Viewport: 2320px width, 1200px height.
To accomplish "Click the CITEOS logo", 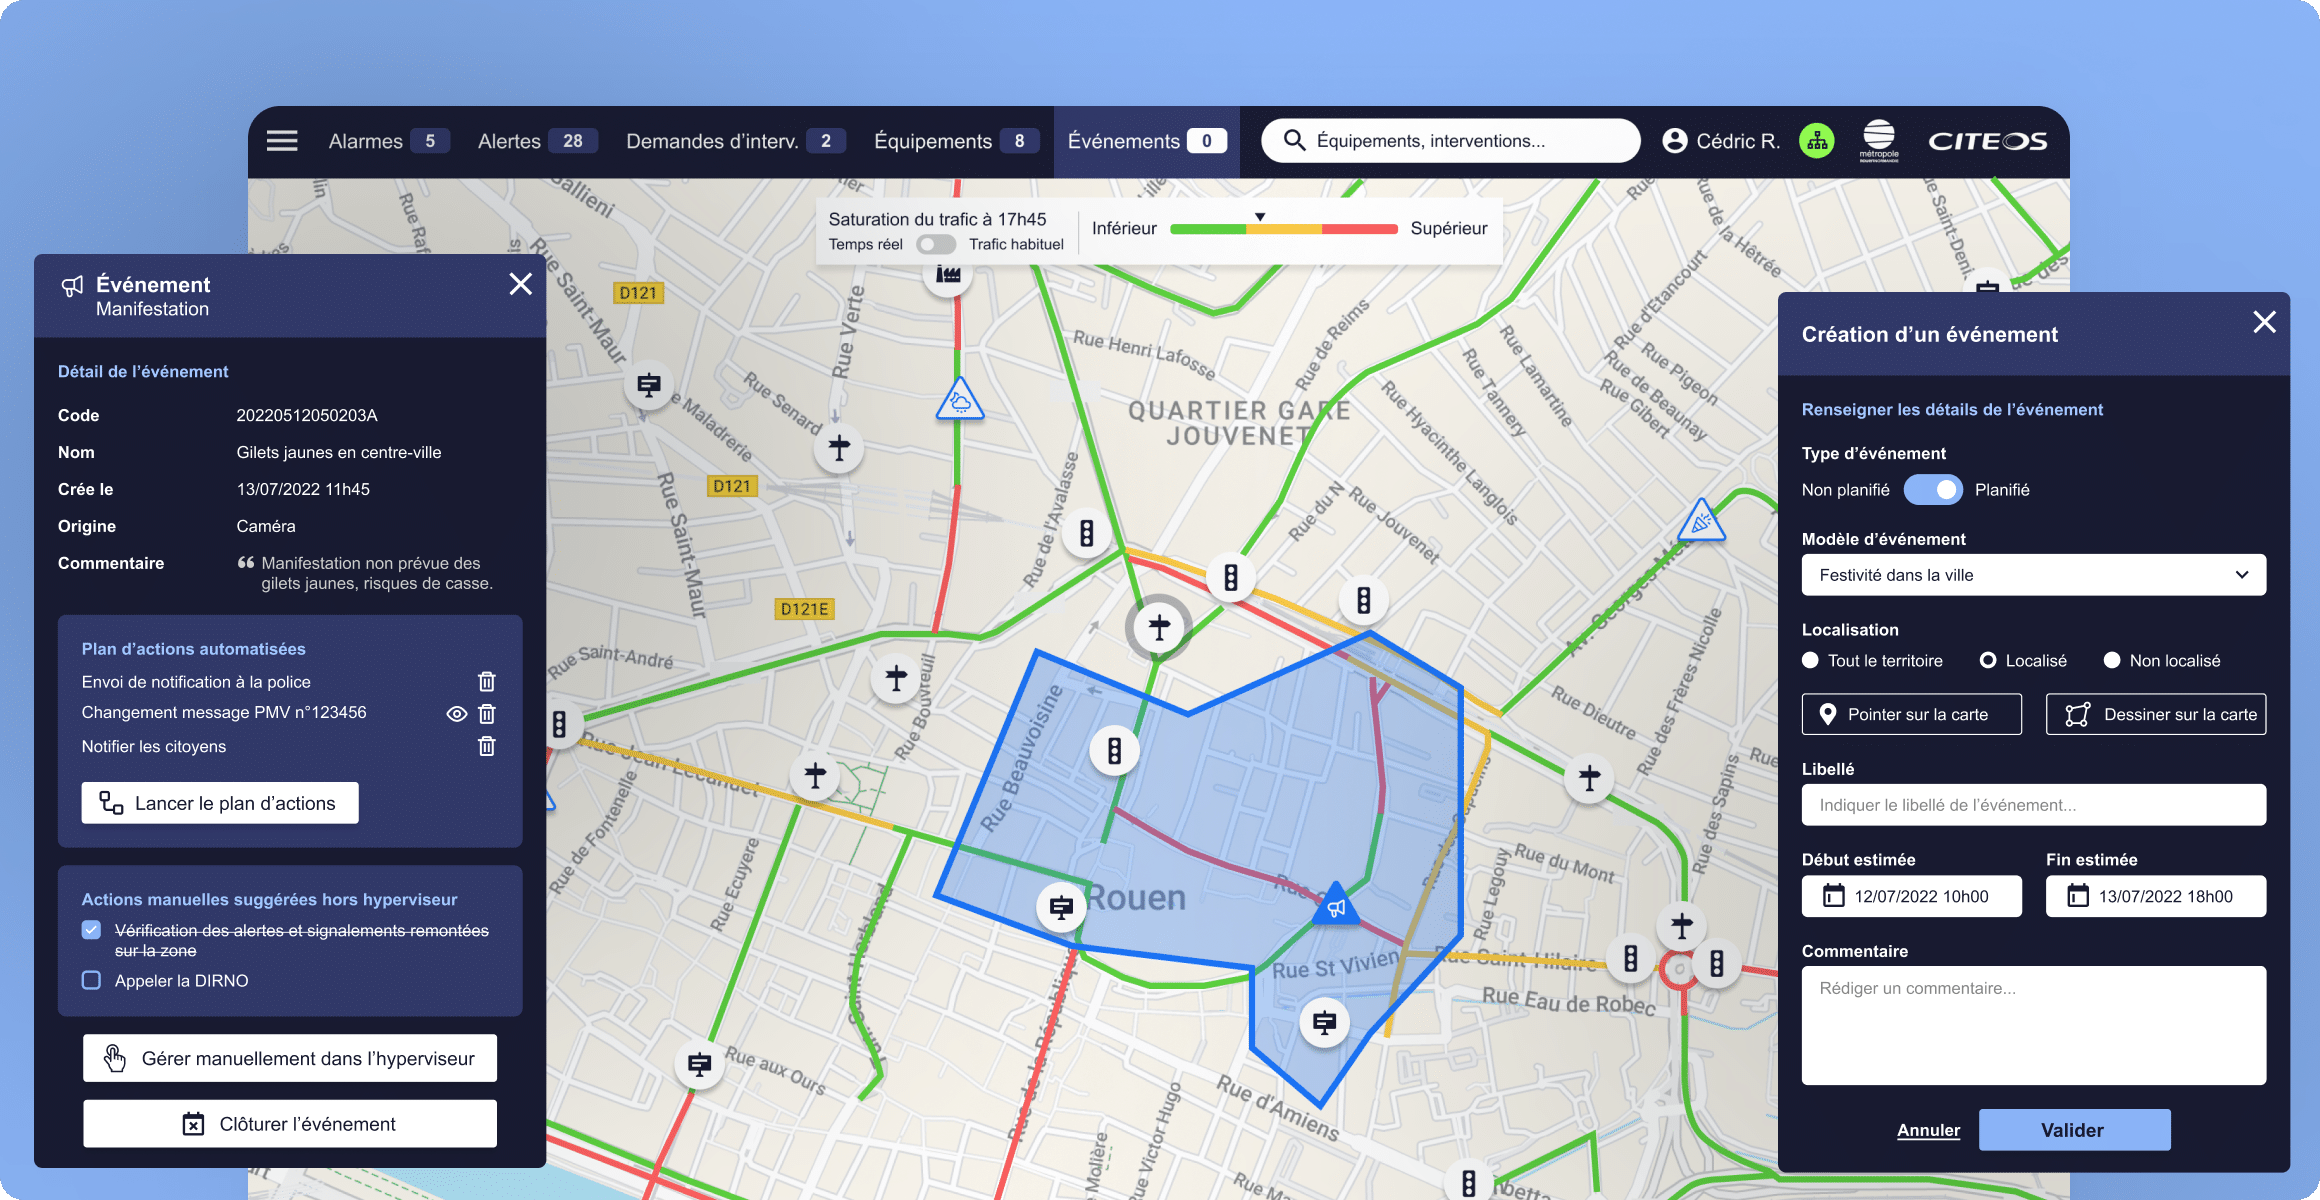I will pos(1988,141).
